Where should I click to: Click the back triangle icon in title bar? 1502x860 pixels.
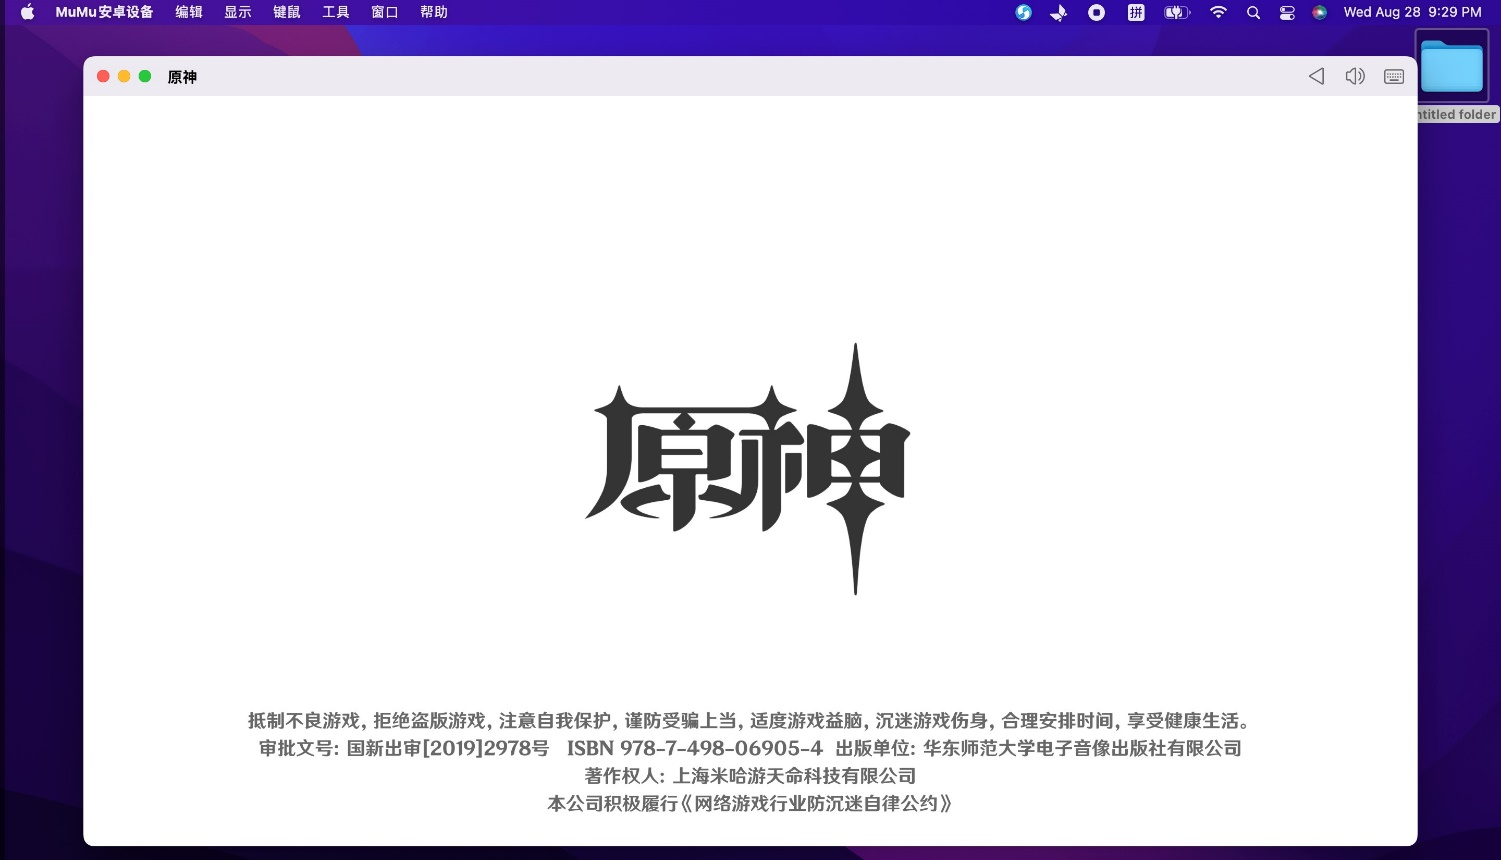1316,76
